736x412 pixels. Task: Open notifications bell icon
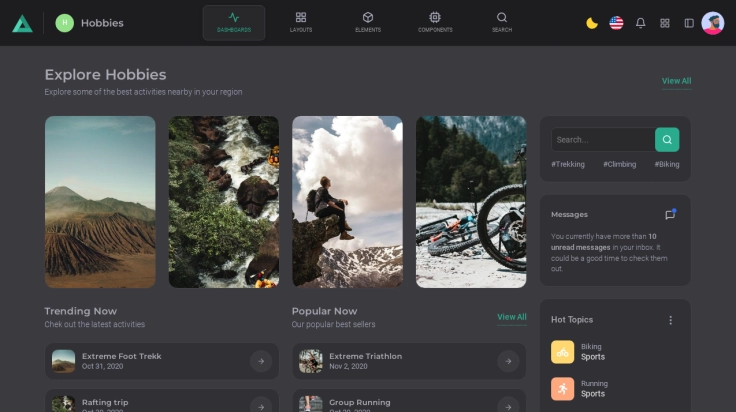(641, 23)
